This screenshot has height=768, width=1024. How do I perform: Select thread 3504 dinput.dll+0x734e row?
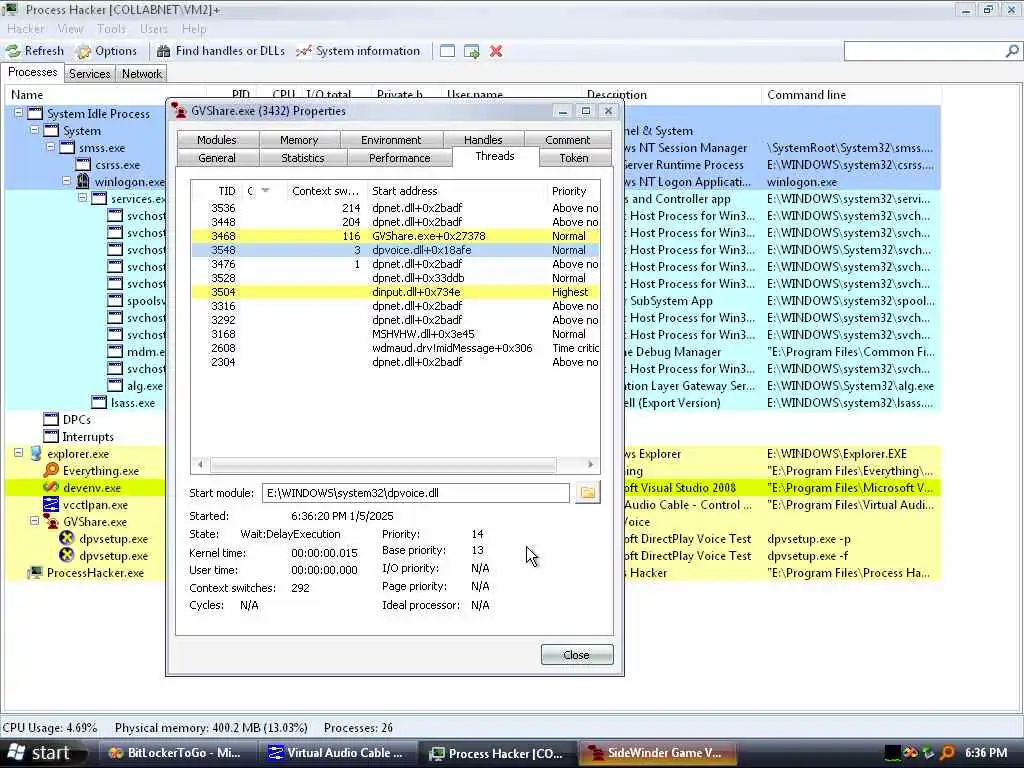(395, 292)
